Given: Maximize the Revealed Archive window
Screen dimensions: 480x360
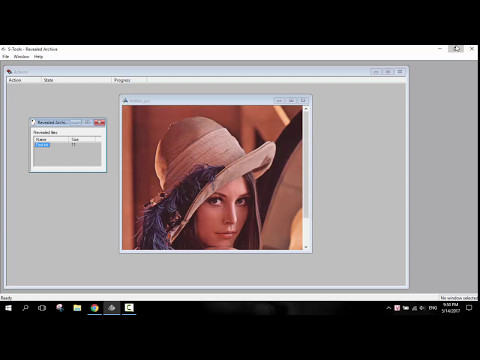Looking at the screenshot, I should click(87, 122).
